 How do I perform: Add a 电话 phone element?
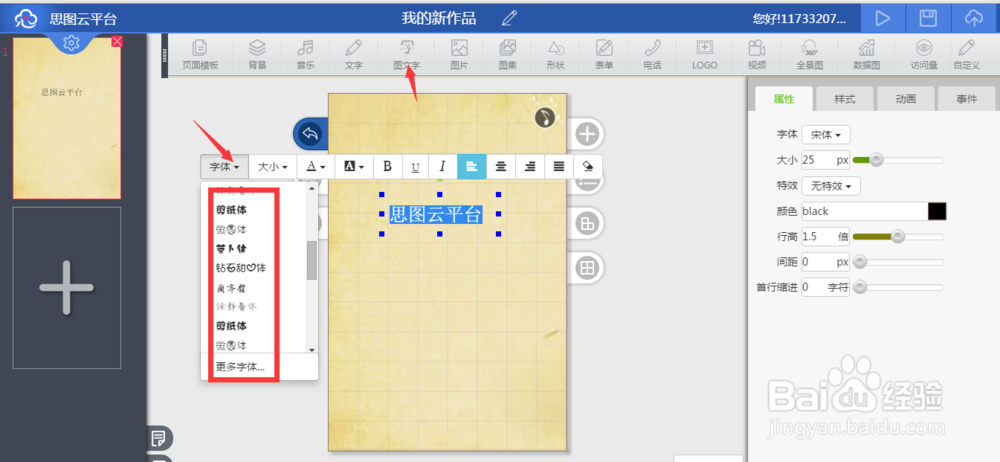pos(652,54)
